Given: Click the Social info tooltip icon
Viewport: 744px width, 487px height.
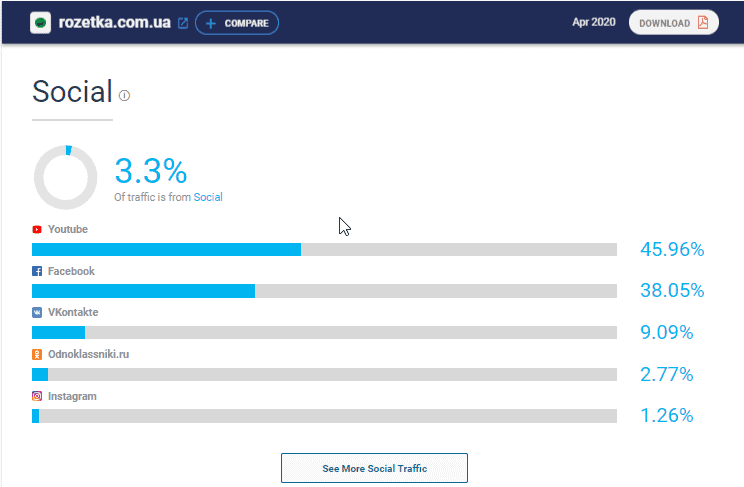Looking at the screenshot, I should click(x=125, y=96).
